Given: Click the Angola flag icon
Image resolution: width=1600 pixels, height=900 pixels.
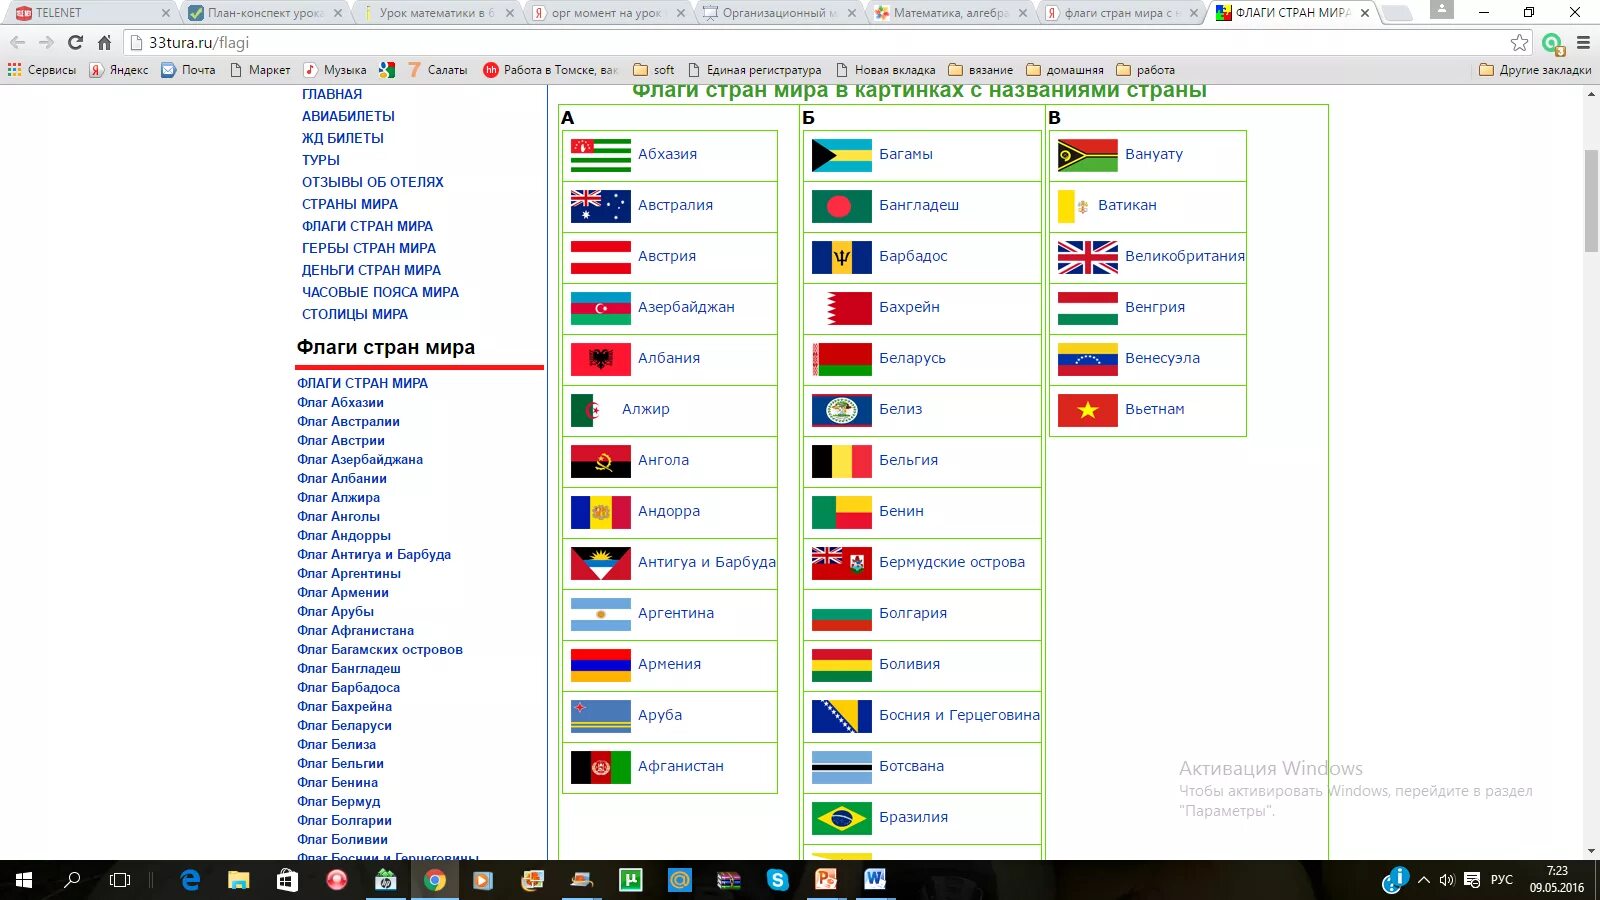Looking at the screenshot, I should tap(600, 461).
